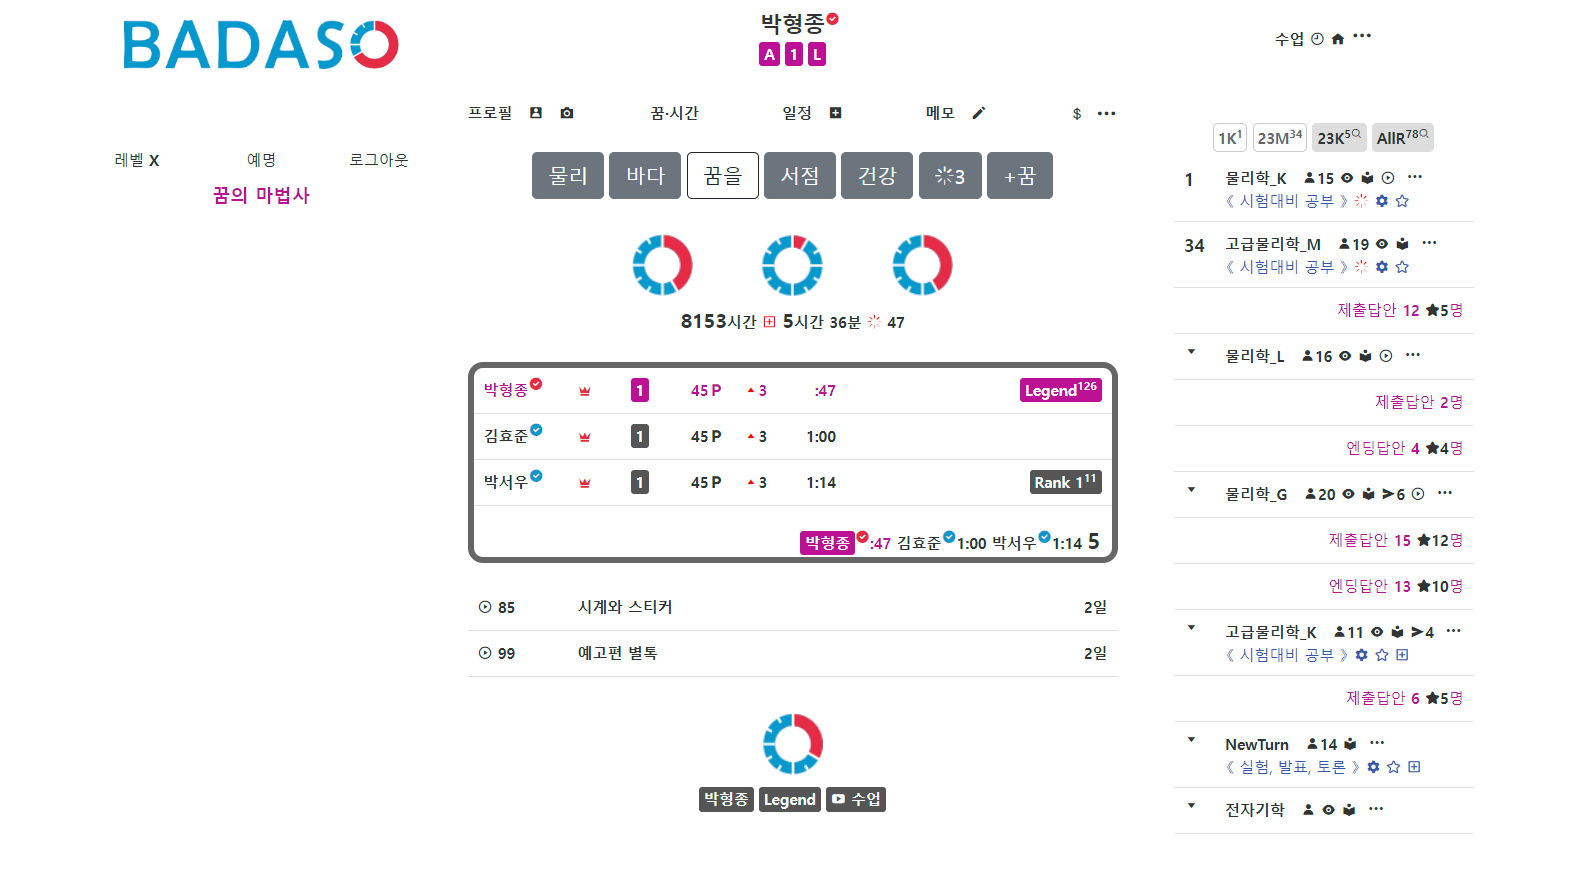Image resolution: width=1585 pixels, height=887 pixels.
Task: Collapse the 물리학_G class row
Action: [x=1191, y=490]
